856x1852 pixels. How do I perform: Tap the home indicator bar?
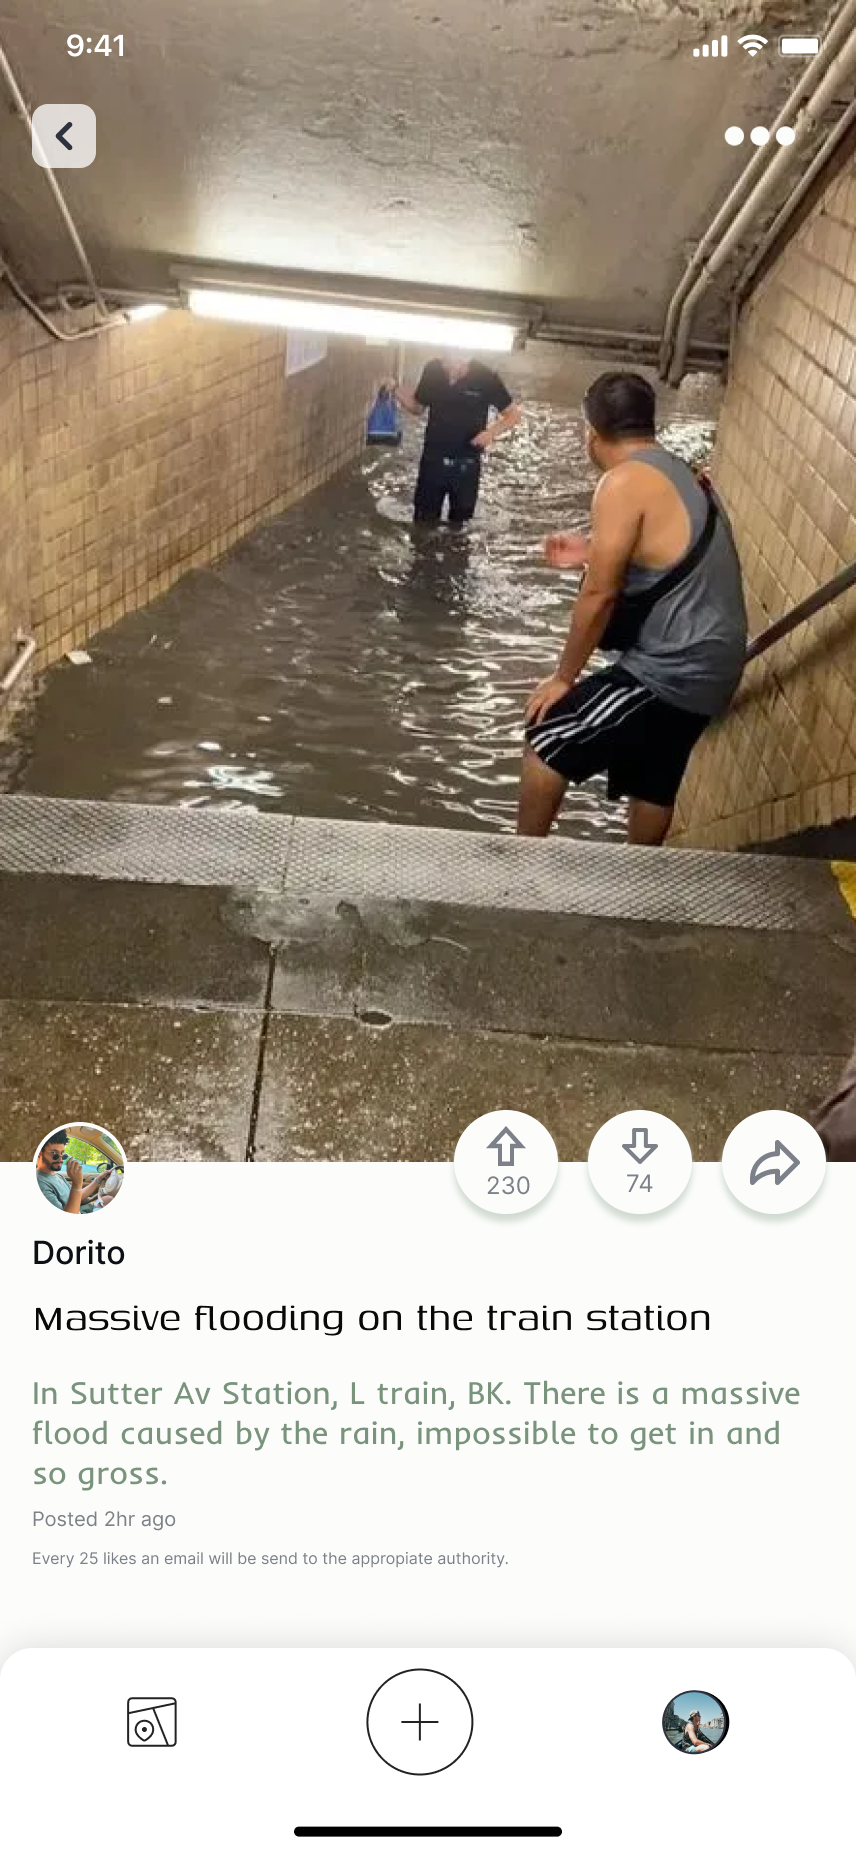(428, 1832)
